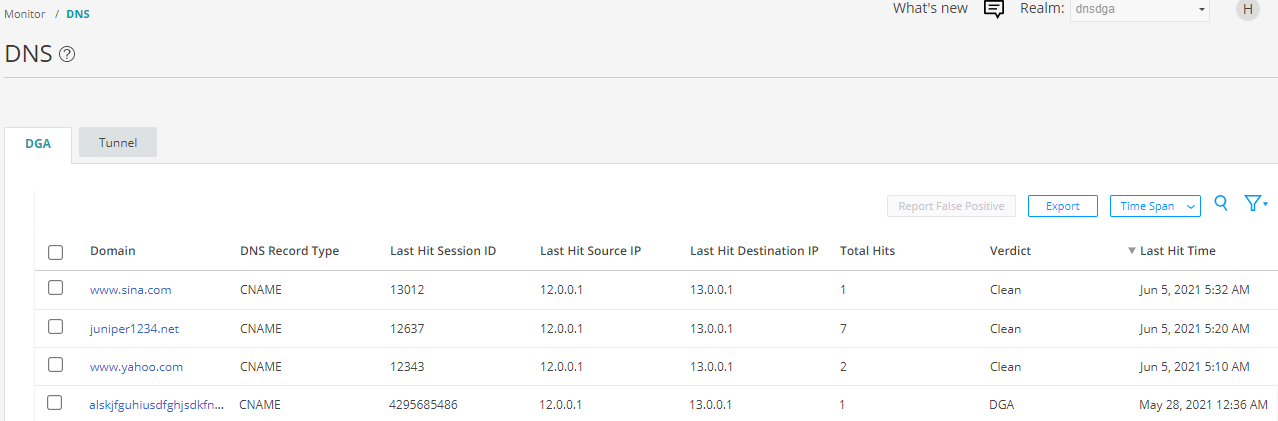Sort by the Total Hits column header
Viewport: 1278px width, 421px height.
[x=867, y=251]
